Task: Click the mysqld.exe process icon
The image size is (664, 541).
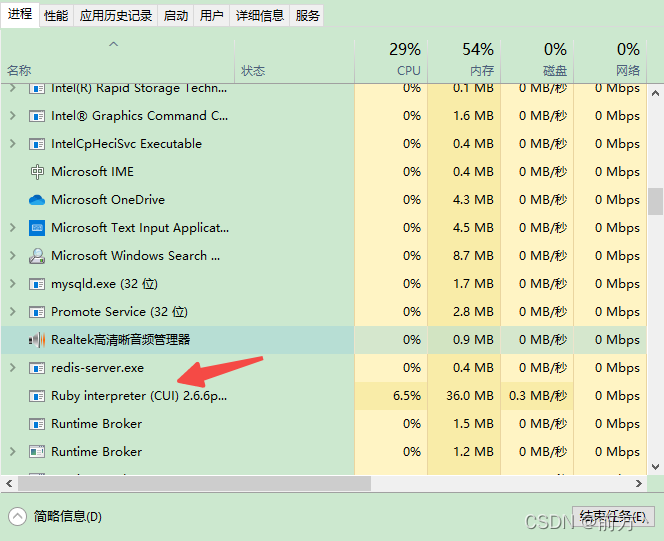Action: click(37, 284)
